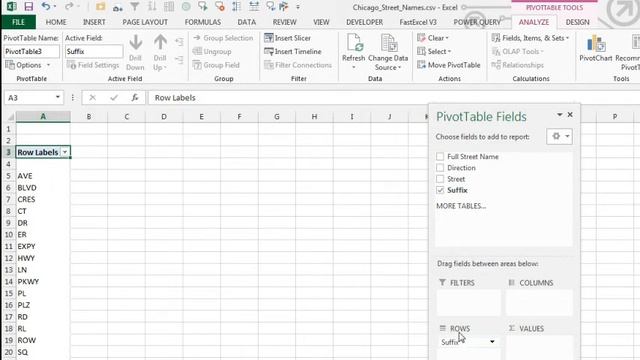The width and height of the screenshot is (640, 360).
Task: Click Filter Connections
Action: pos(298,65)
